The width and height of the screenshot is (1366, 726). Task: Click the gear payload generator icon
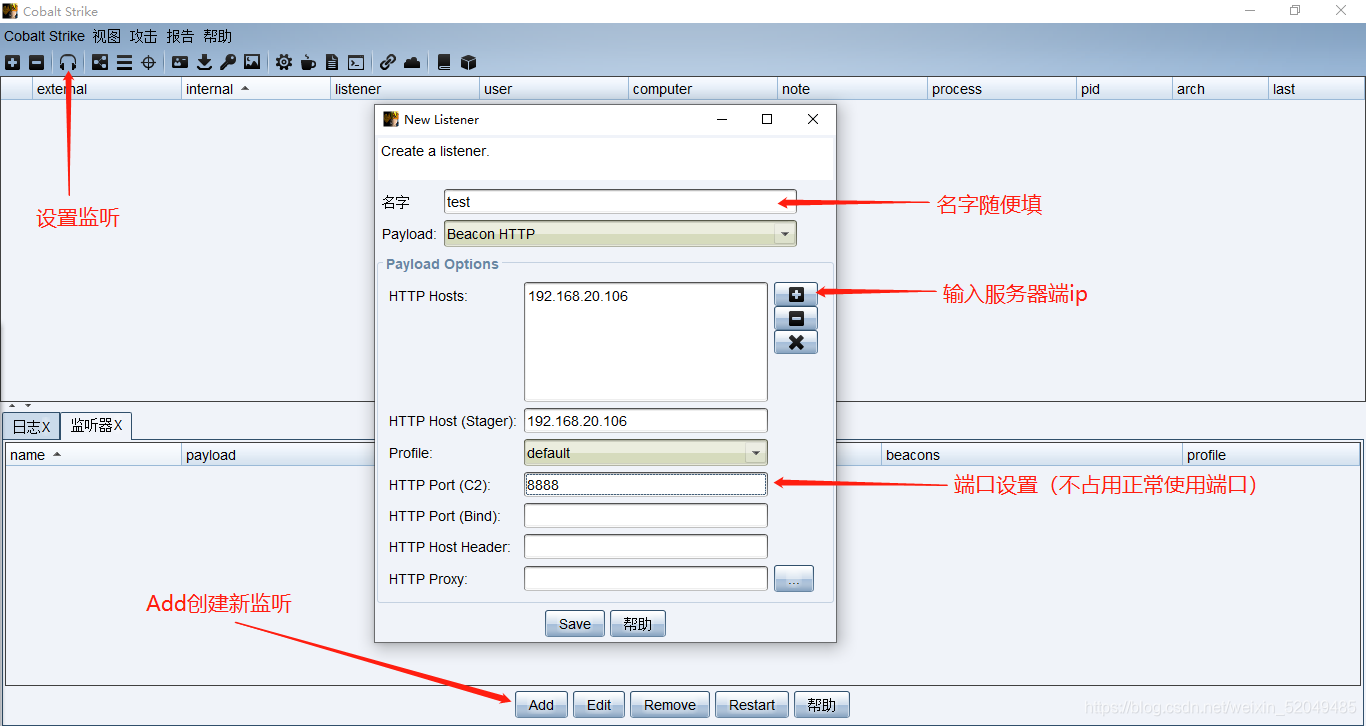pyautogui.click(x=284, y=62)
